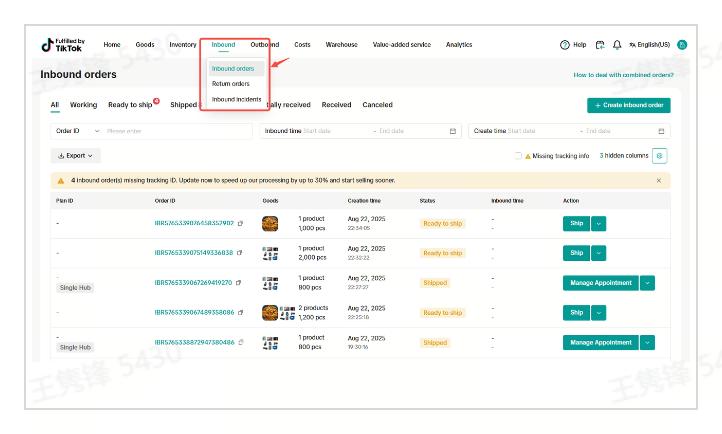Expand Ship options arrow in the 1,000 pcs row
This screenshot has width=722, height=434.
[599, 224]
